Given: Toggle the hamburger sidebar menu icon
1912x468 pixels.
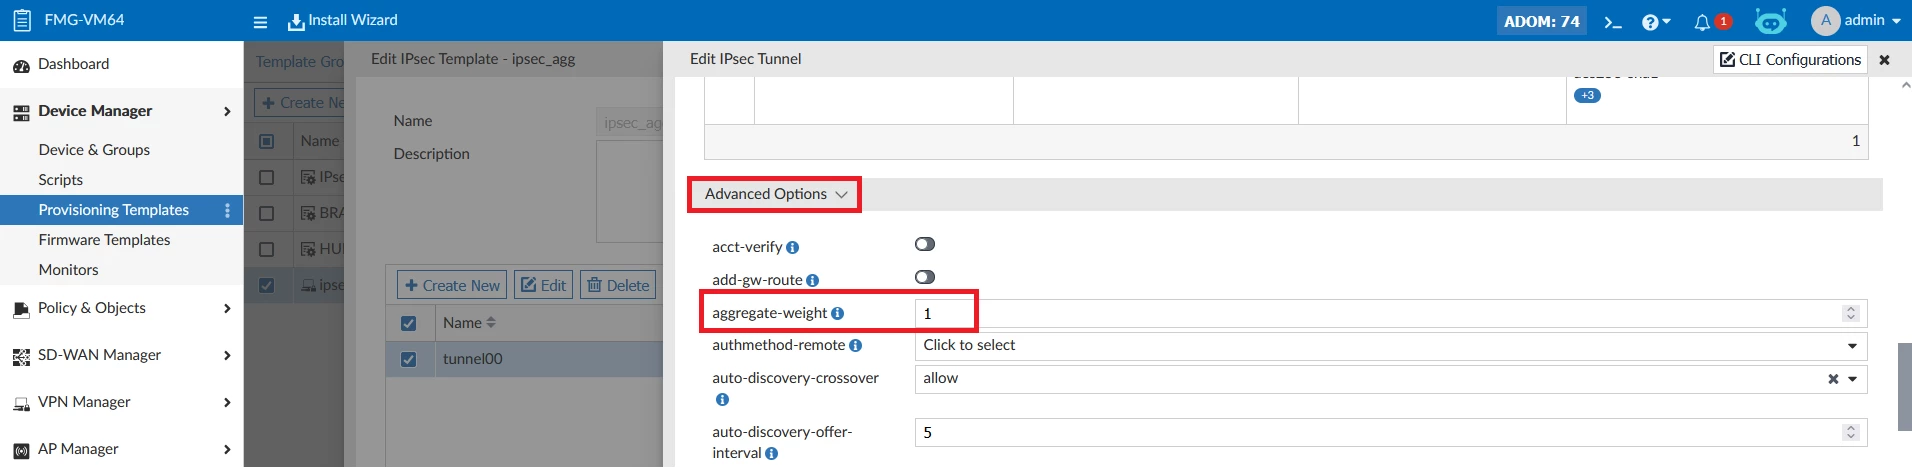Looking at the screenshot, I should pyautogui.click(x=260, y=21).
